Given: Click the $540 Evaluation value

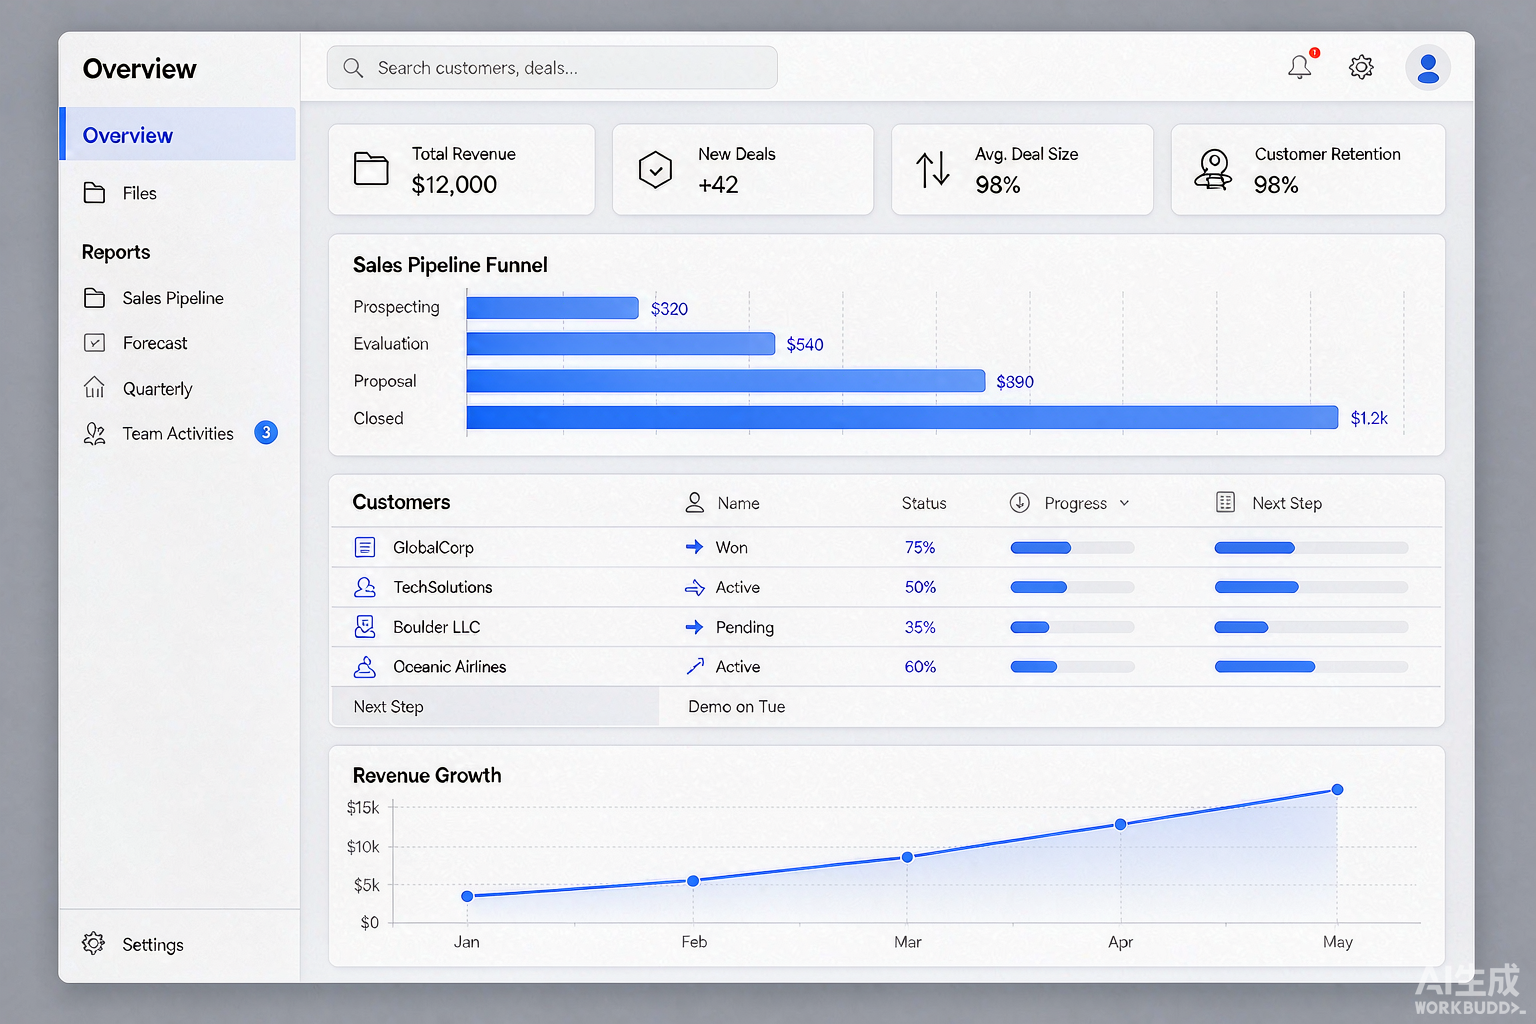Looking at the screenshot, I should tap(805, 345).
